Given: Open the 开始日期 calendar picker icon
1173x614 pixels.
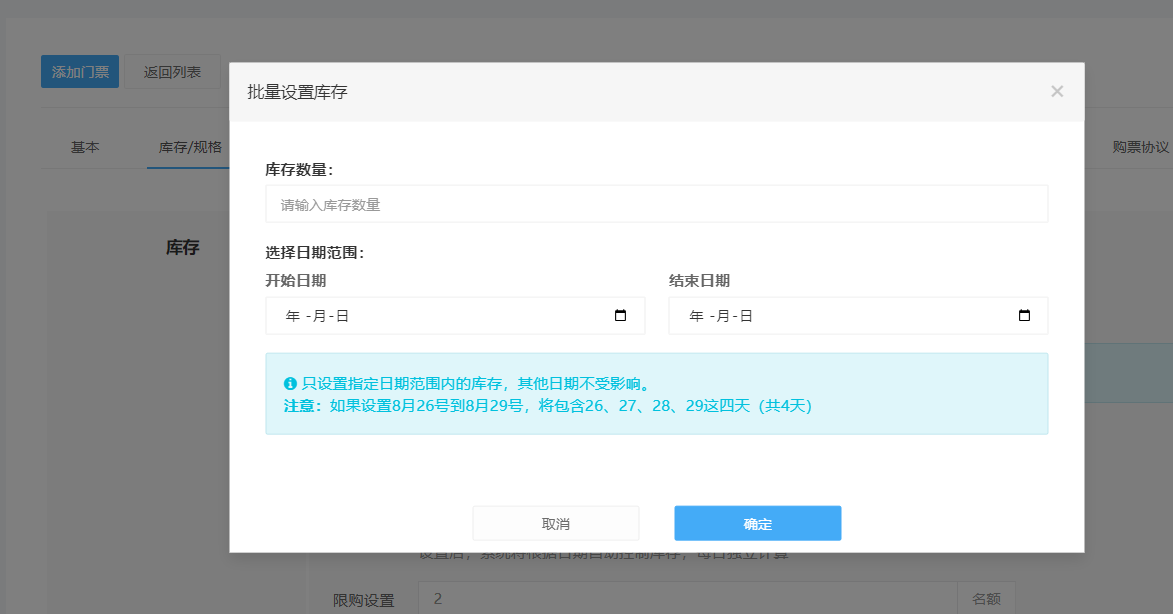Looking at the screenshot, I should coord(620,316).
